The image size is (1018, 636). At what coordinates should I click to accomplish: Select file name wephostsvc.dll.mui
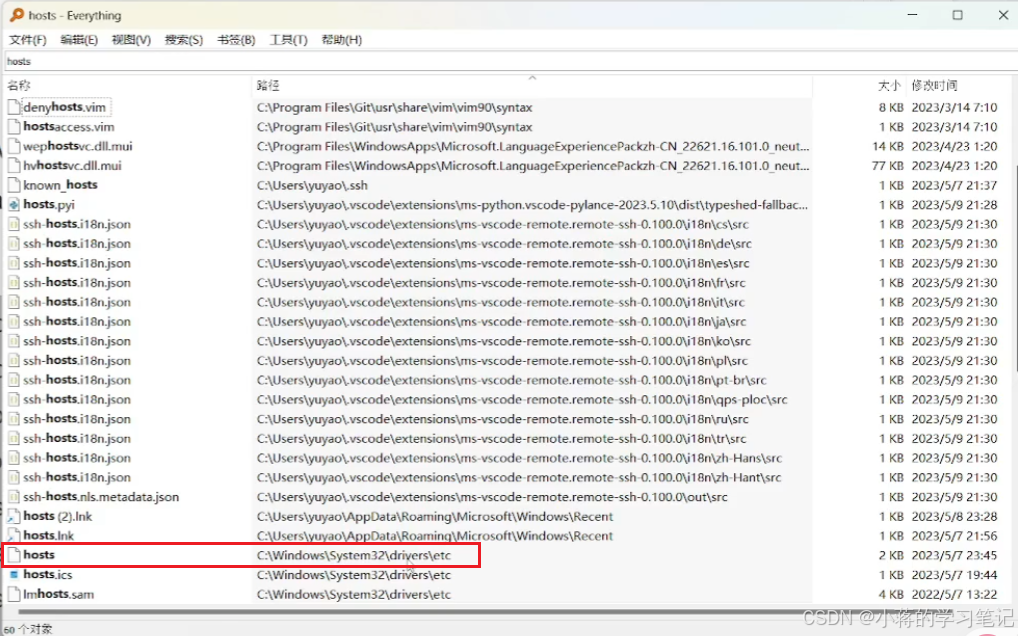[x=78, y=146]
